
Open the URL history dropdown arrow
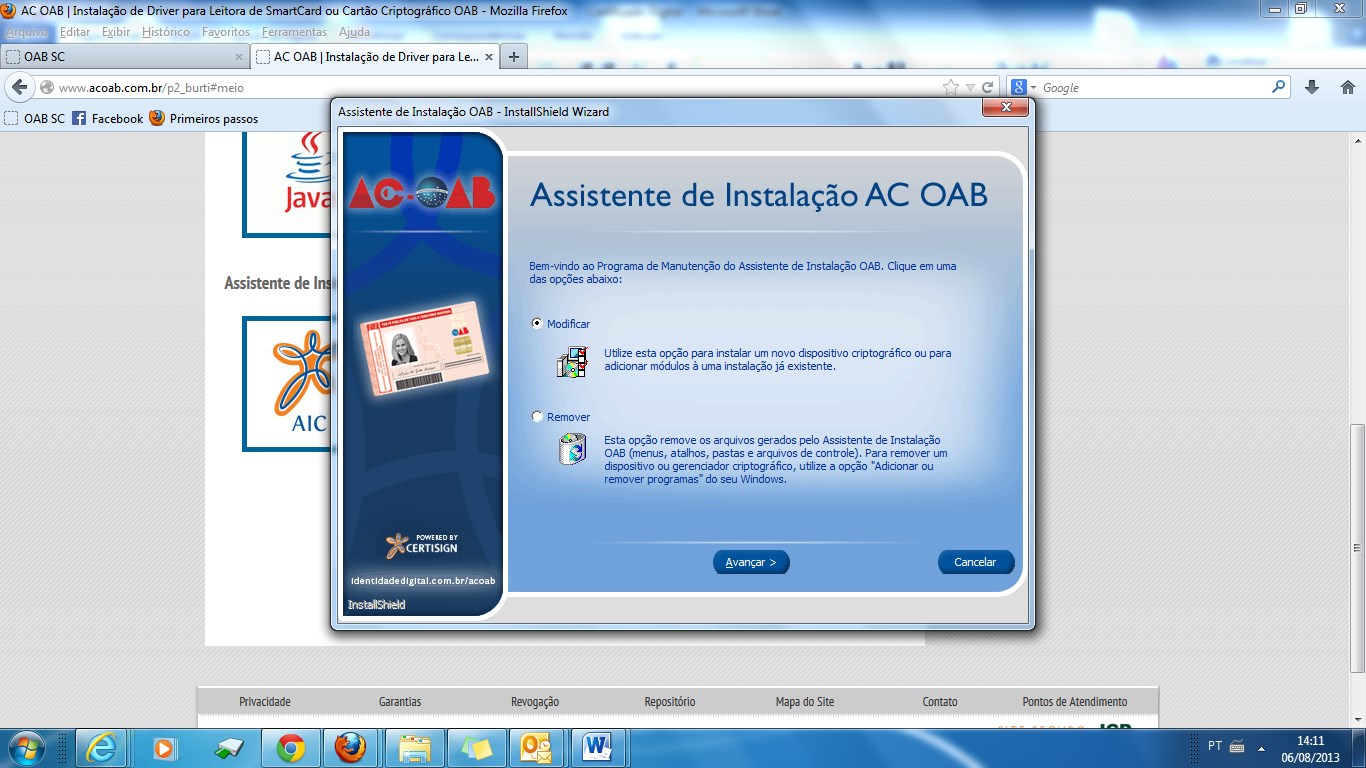coord(970,88)
